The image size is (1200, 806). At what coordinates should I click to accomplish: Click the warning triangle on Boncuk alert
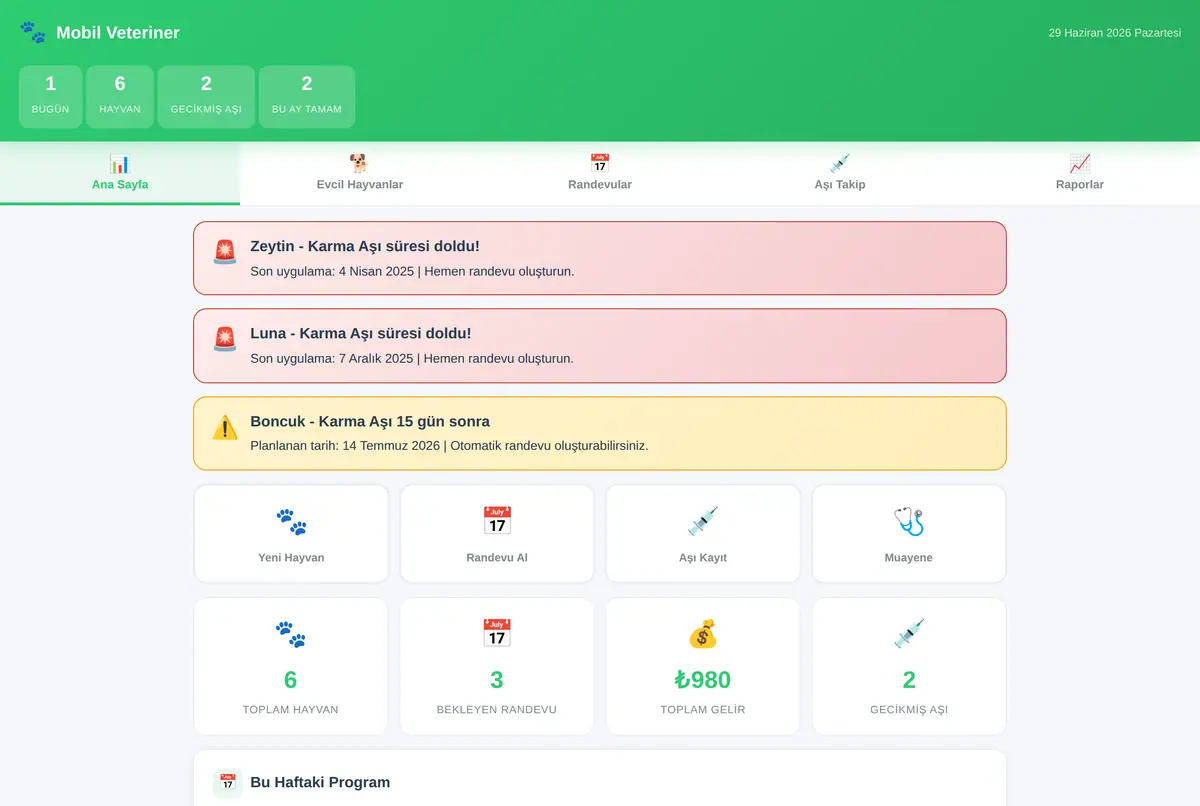pyautogui.click(x=225, y=427)
